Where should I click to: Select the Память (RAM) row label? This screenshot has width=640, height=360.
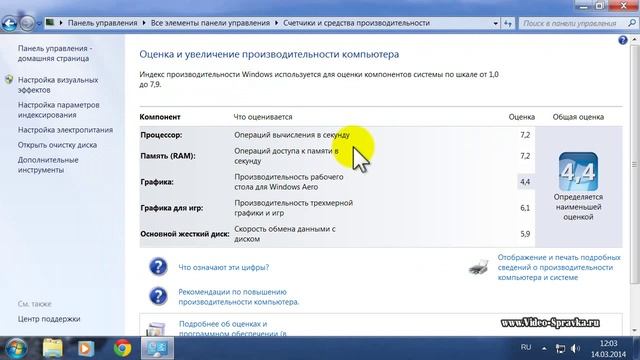tap(168, 156)
